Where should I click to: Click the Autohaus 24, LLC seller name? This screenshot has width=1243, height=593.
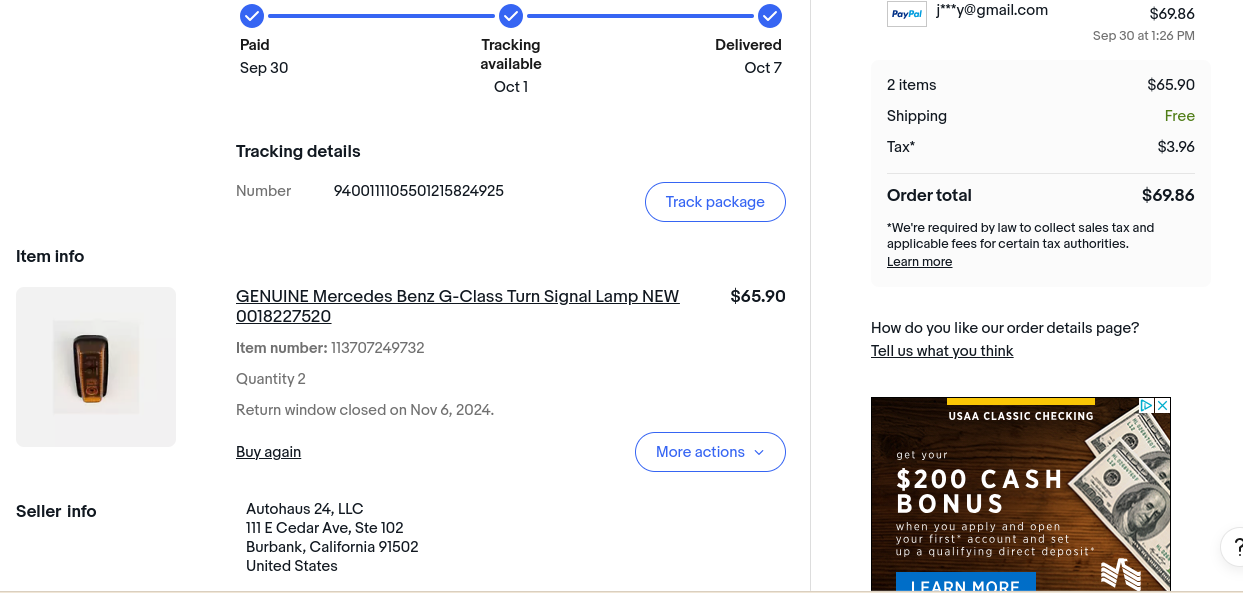point(305,509)
